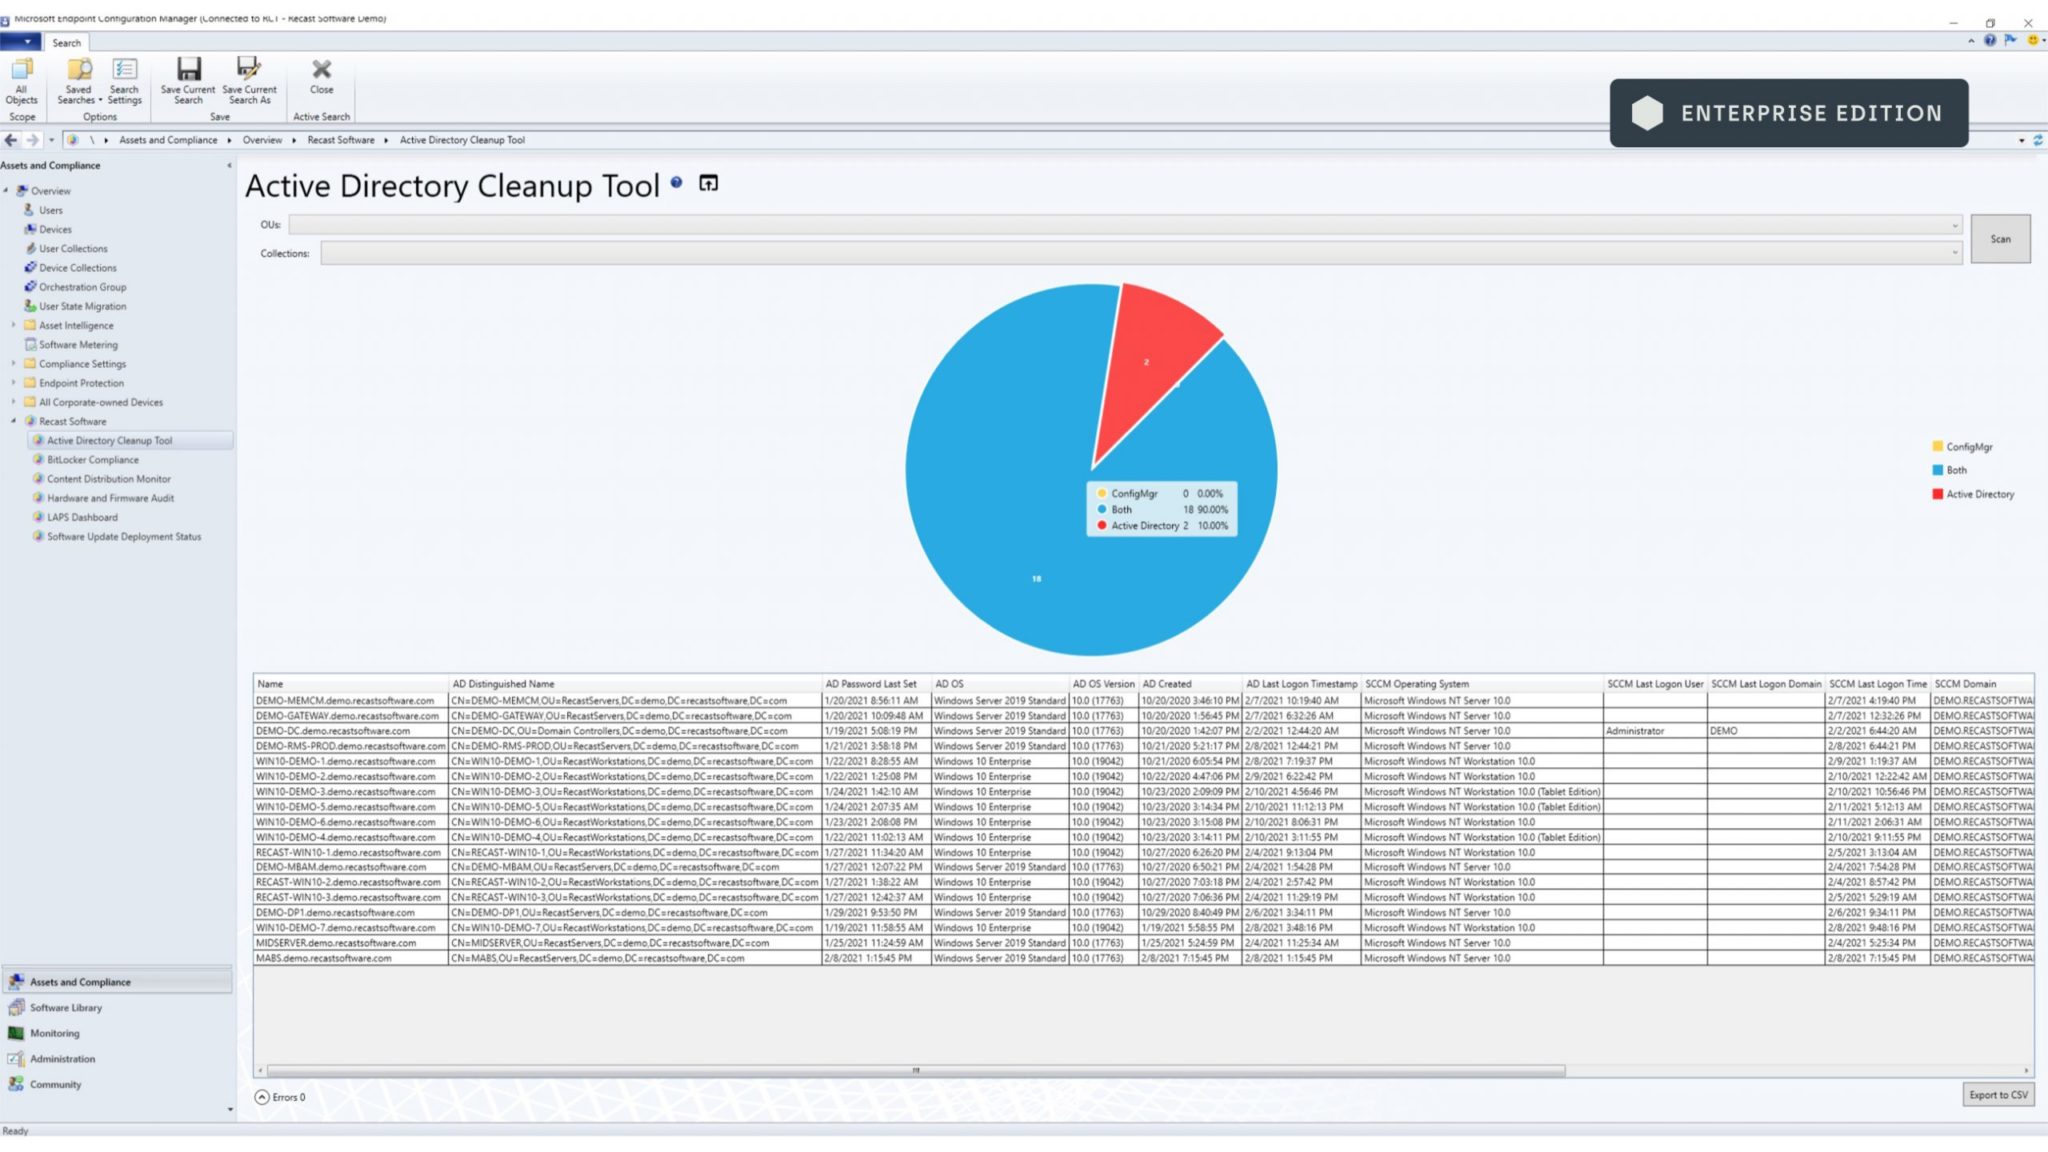Sort by AD Password Last Set column
This screenshot has height=1152, width=2048.
coord(876,684)
